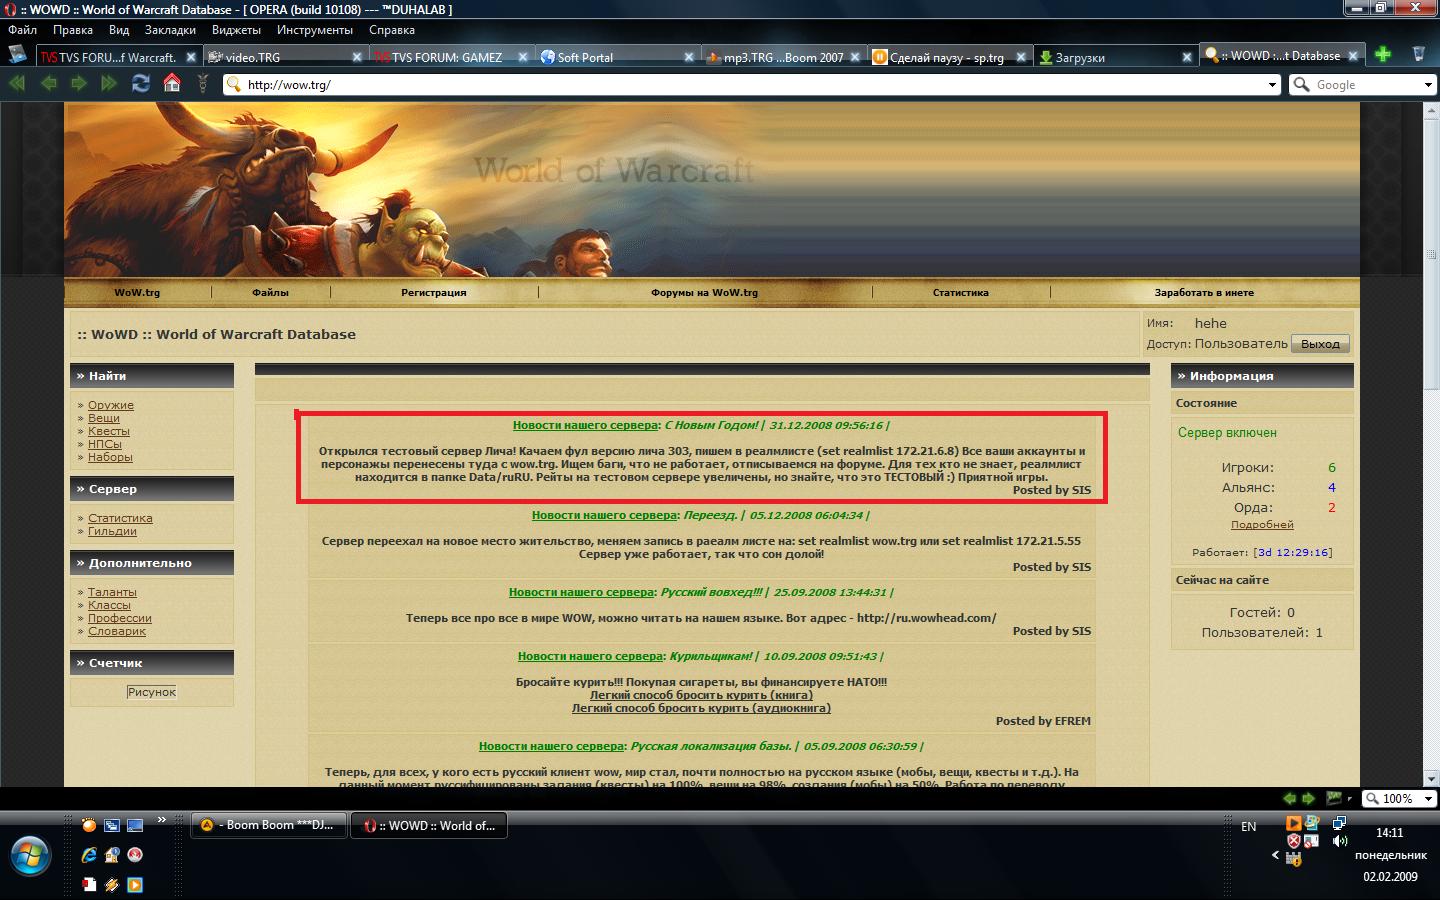1440x900 pixels.
Task: Go to the browser Home page icon
Action: tap(172, 84)
